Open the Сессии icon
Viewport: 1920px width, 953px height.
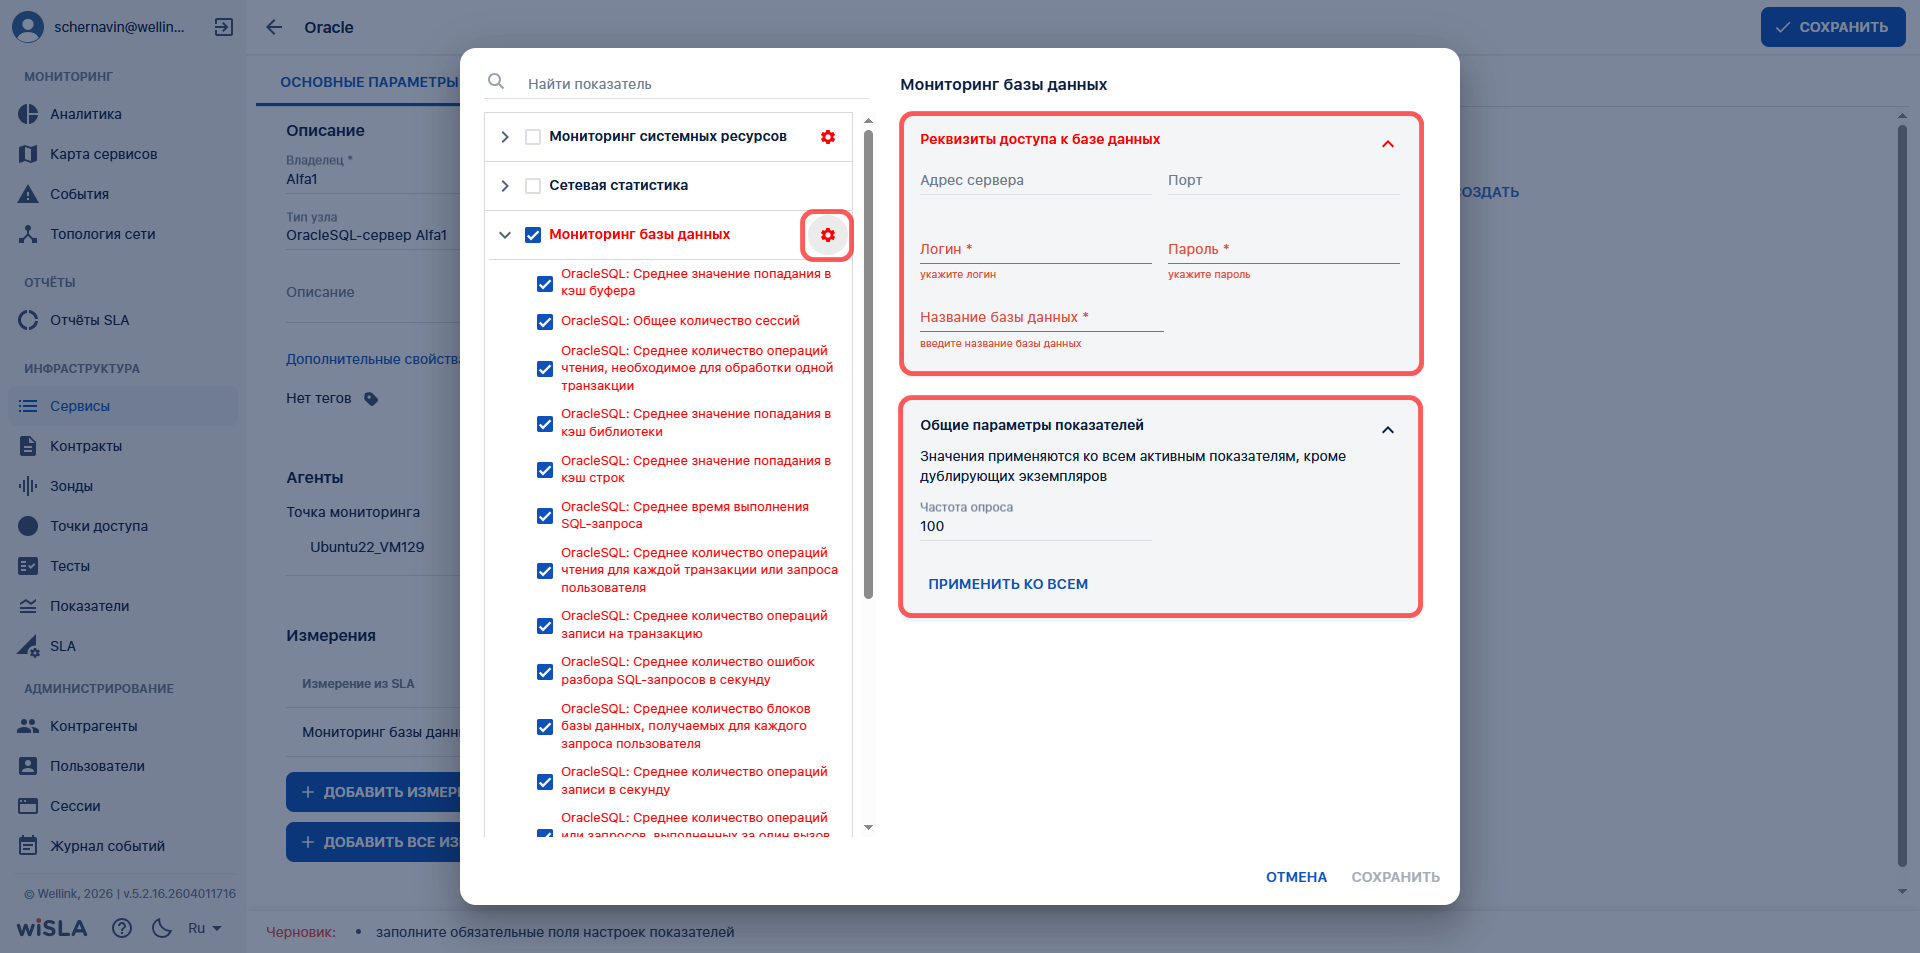tap(28, 806)
